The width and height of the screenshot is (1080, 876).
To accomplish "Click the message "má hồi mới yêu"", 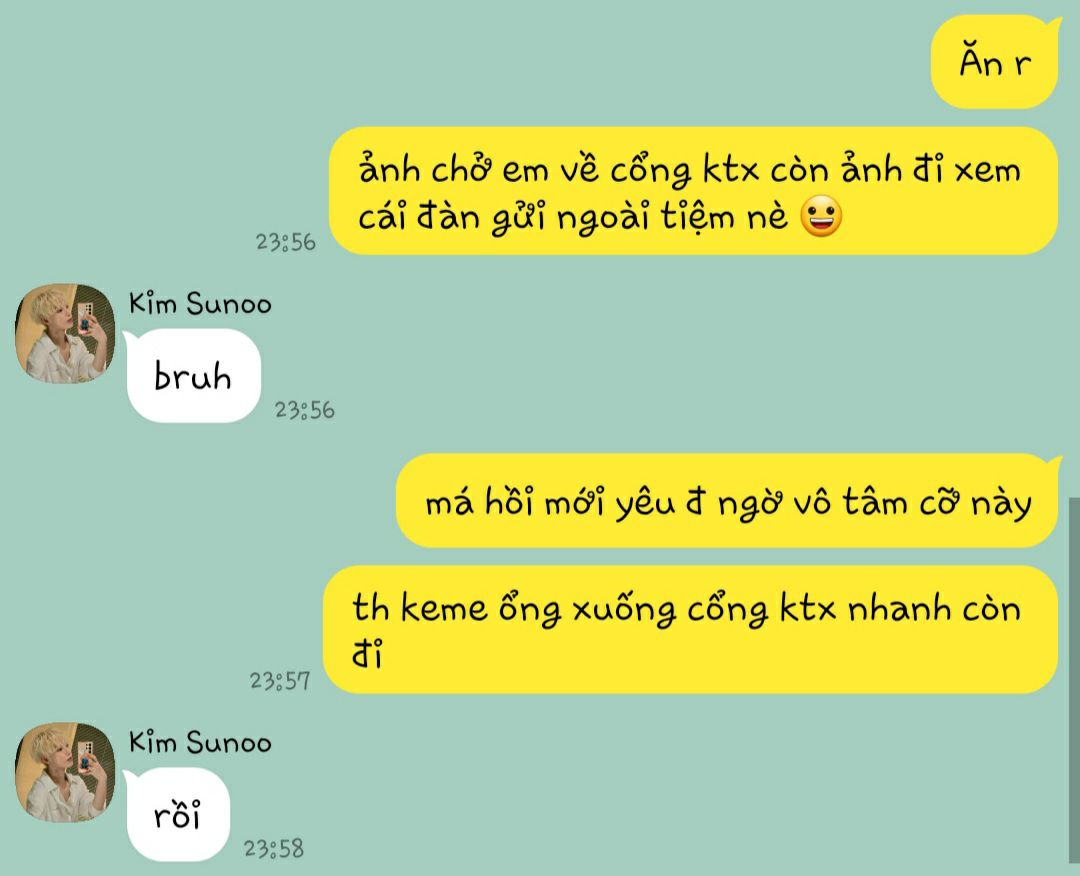I will pyautogui.click(x=728, y=501).
